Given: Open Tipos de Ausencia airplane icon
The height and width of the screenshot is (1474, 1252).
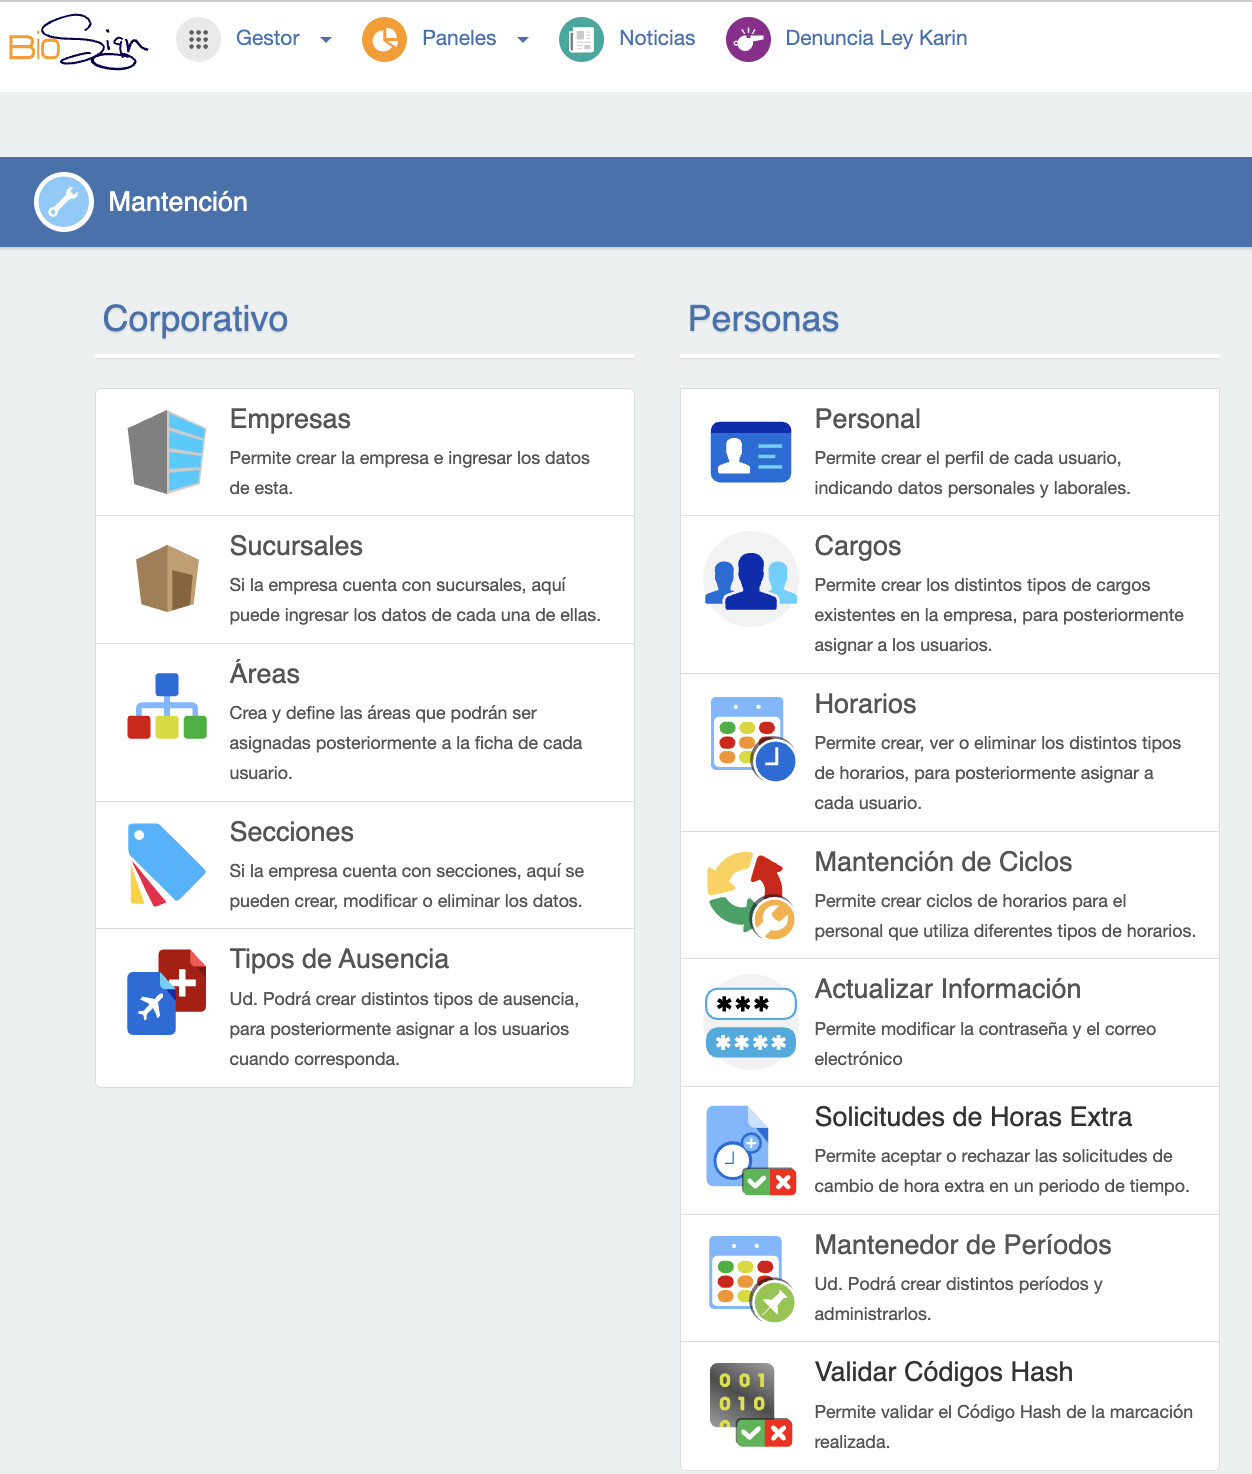Looking at the screenshot, I should pos(167,992).
